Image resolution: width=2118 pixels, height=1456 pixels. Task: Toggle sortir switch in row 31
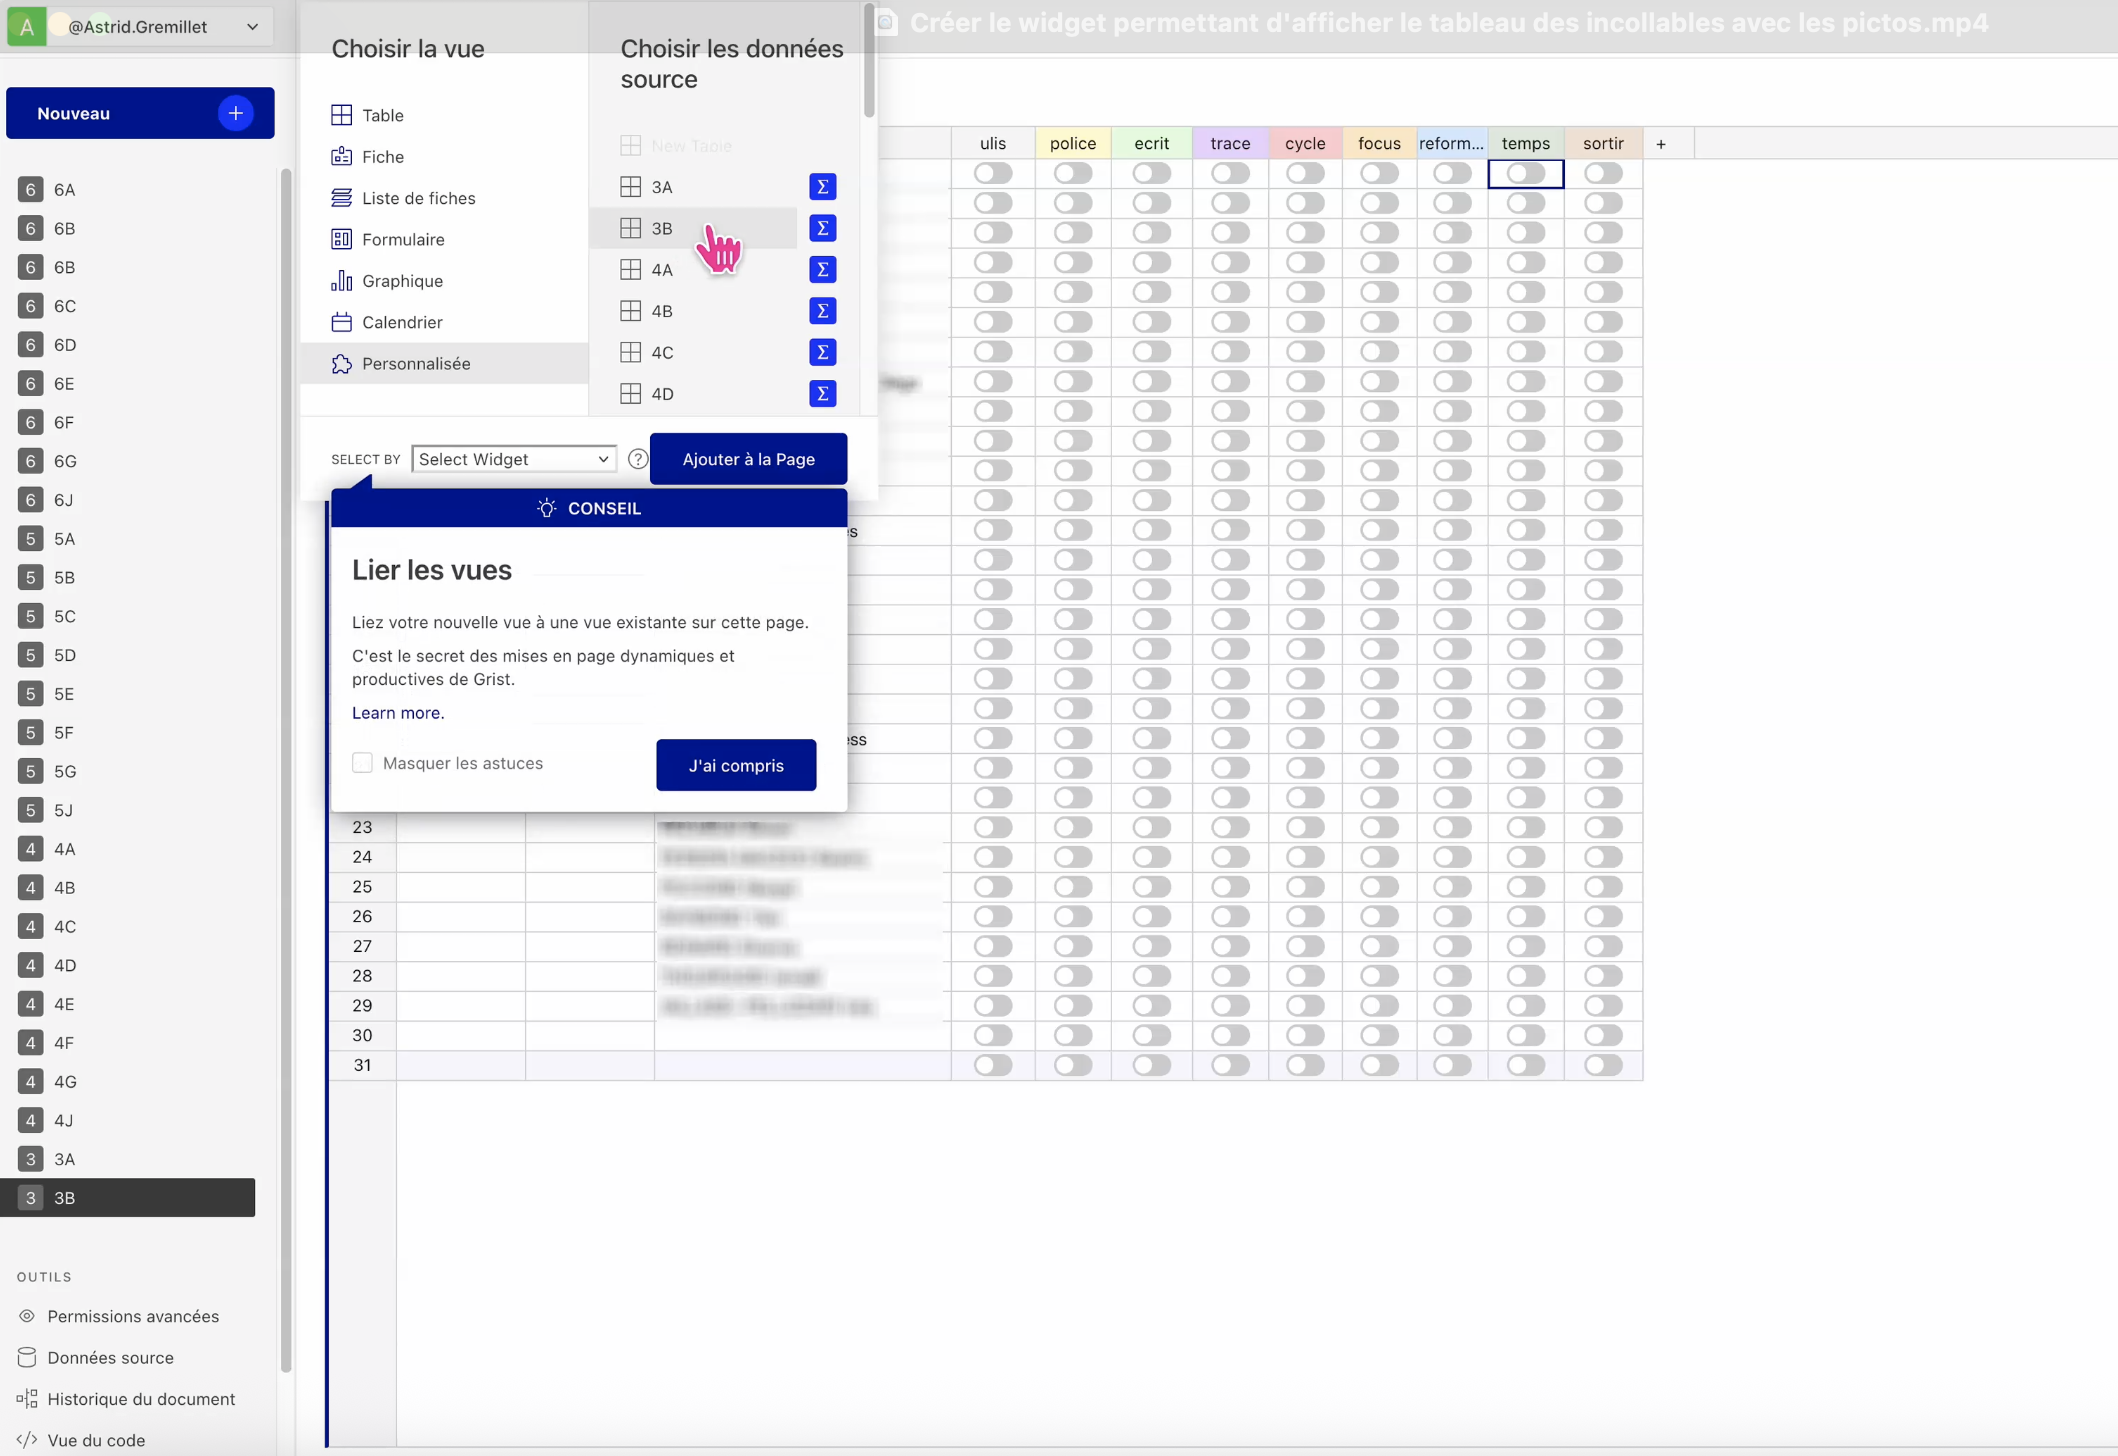pos(1602,1065)
